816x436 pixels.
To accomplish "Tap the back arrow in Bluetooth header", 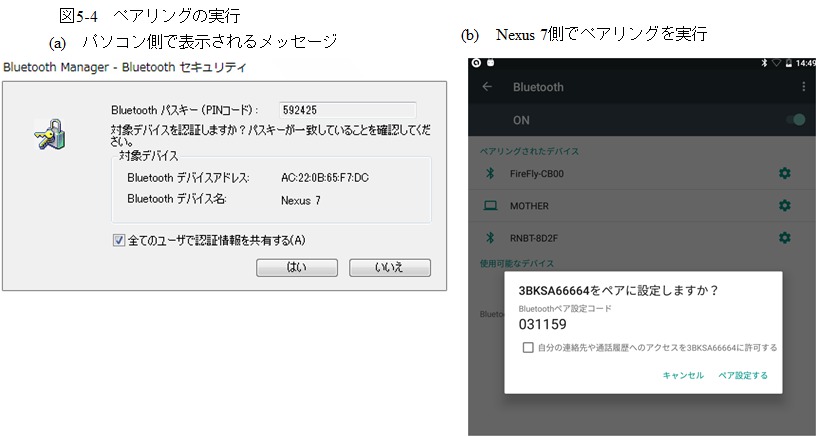I will [x=487, y=87].
